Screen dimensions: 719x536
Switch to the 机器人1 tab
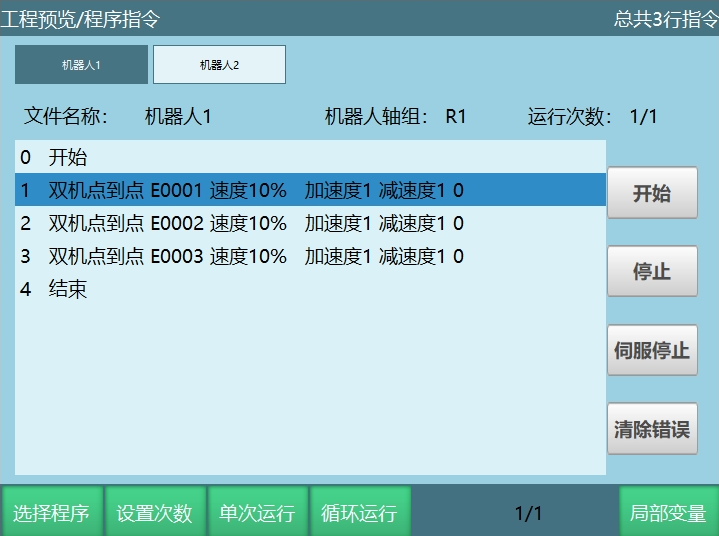81,65
